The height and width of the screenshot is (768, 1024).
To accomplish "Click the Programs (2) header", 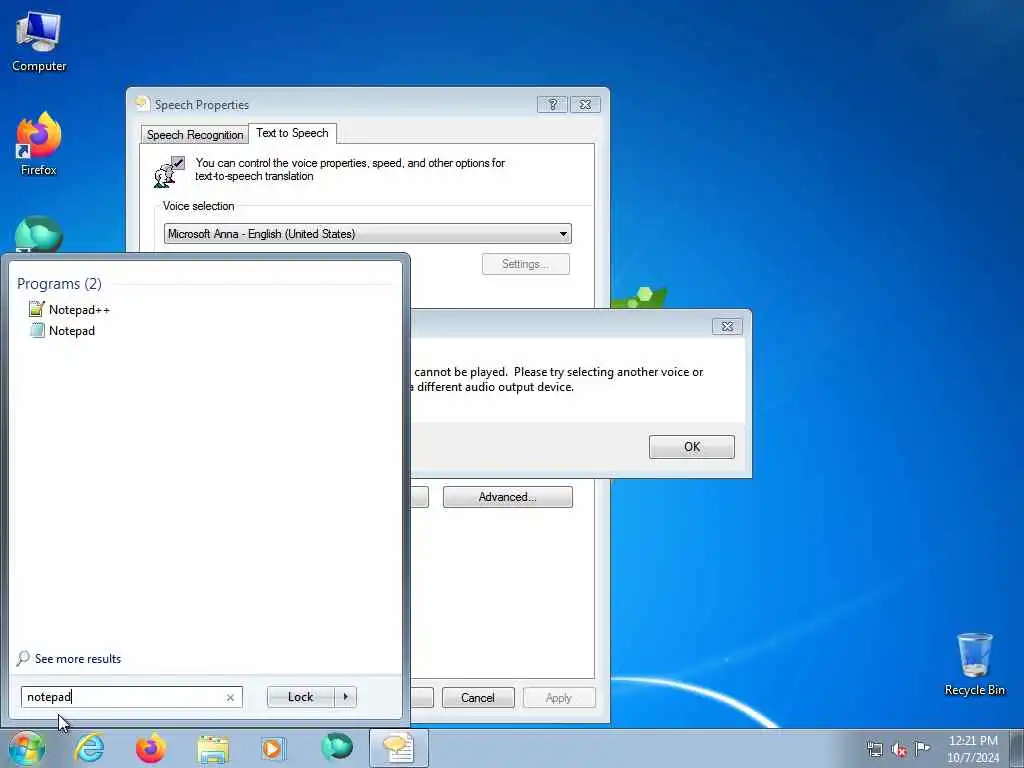I will (x=59, y=283).
